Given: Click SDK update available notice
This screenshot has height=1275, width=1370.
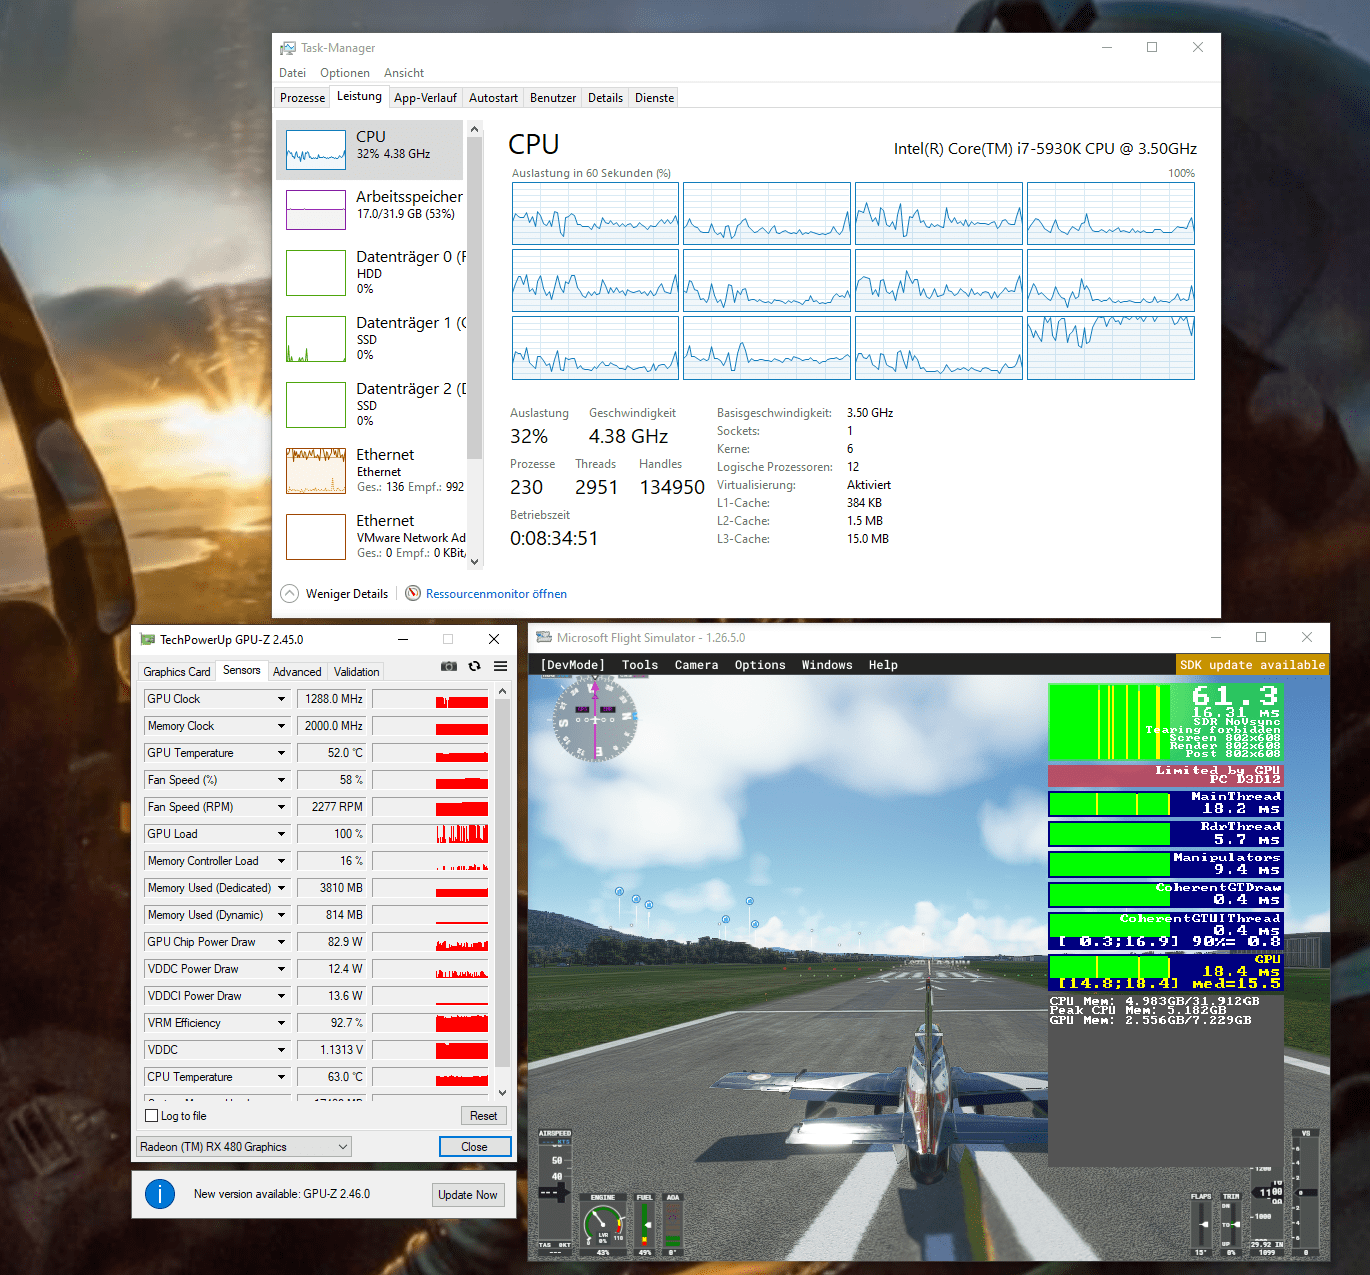Looking at the screenshot, I should coord(1253,665).
